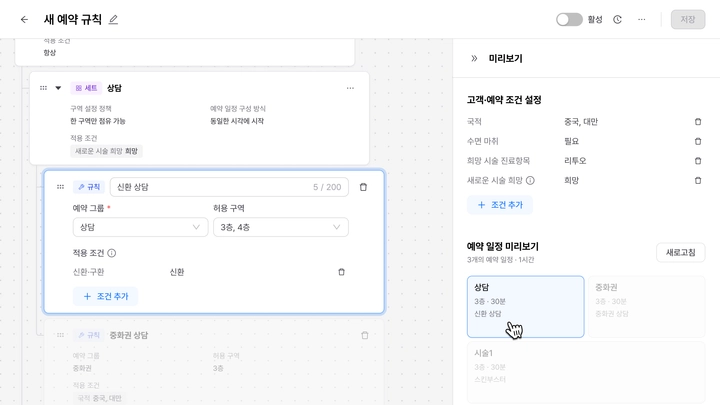The width and height of the screenshot is (720, 405).
Task: Click the 세트 tag badge
Action: pyautogui.click(x=86, y=88)
